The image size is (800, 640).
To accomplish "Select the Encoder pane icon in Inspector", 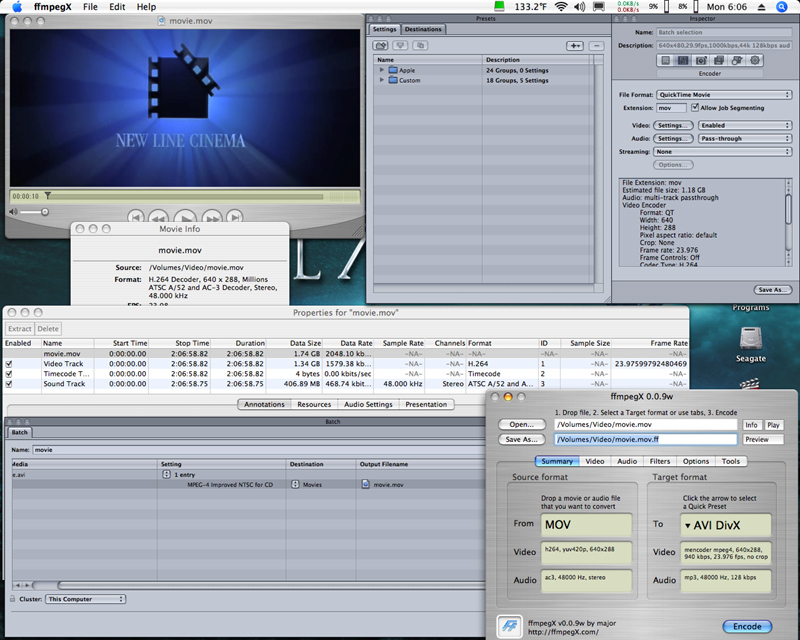I will pyautogui.click(x=683, y=61).
